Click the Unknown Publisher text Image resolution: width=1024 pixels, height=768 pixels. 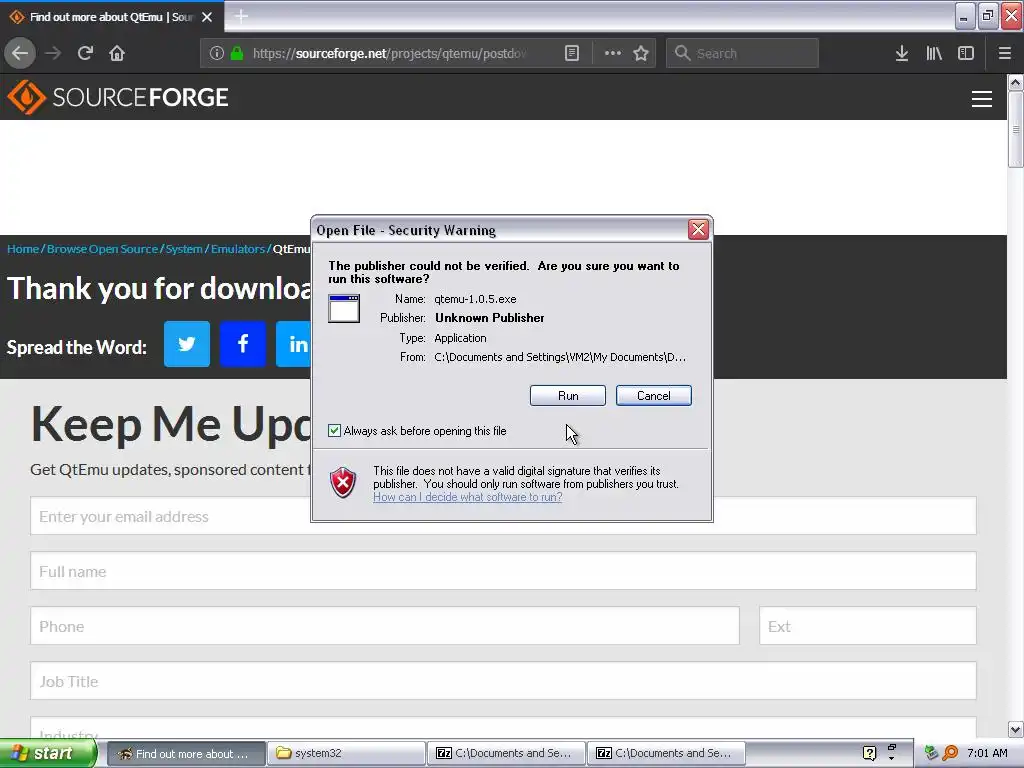[489, 318]
